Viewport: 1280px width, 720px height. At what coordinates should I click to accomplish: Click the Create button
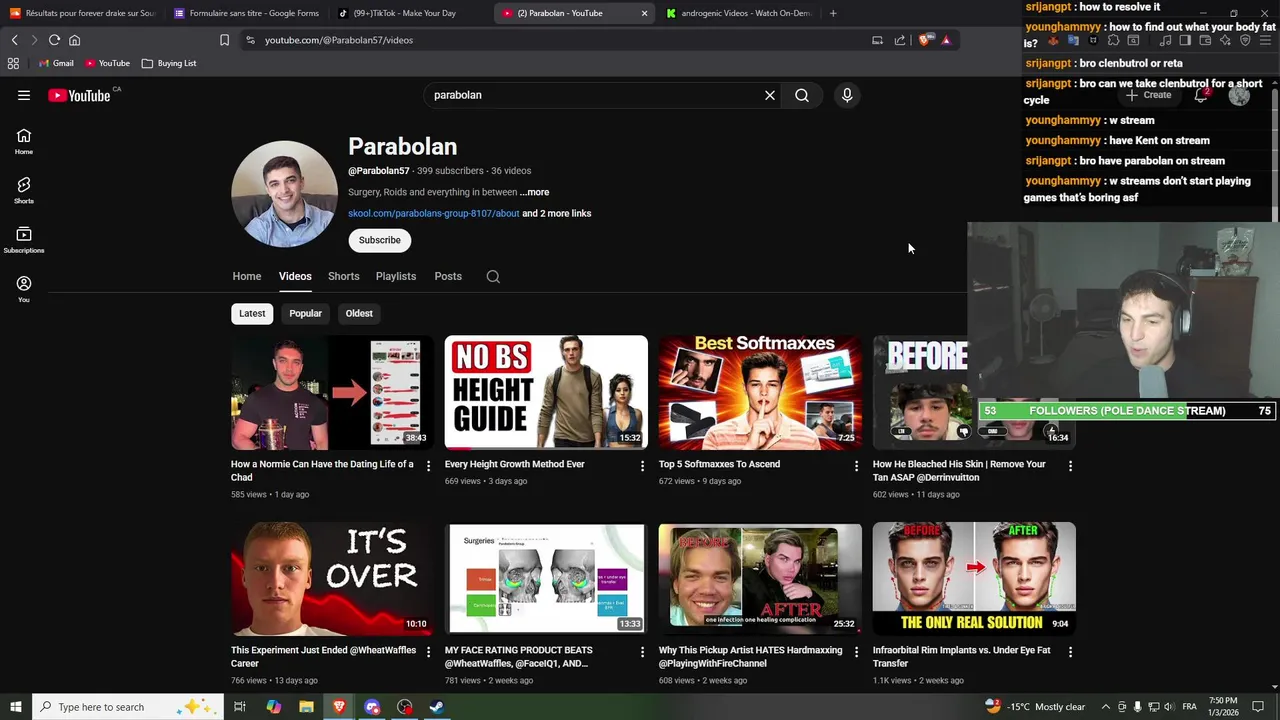pos(1148,95)
